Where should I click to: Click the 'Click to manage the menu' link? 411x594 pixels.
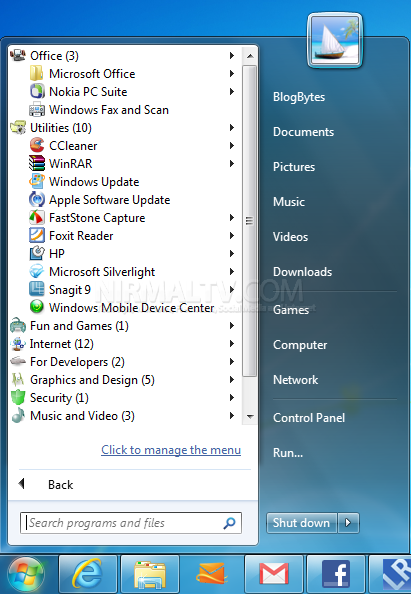point(171,450)
